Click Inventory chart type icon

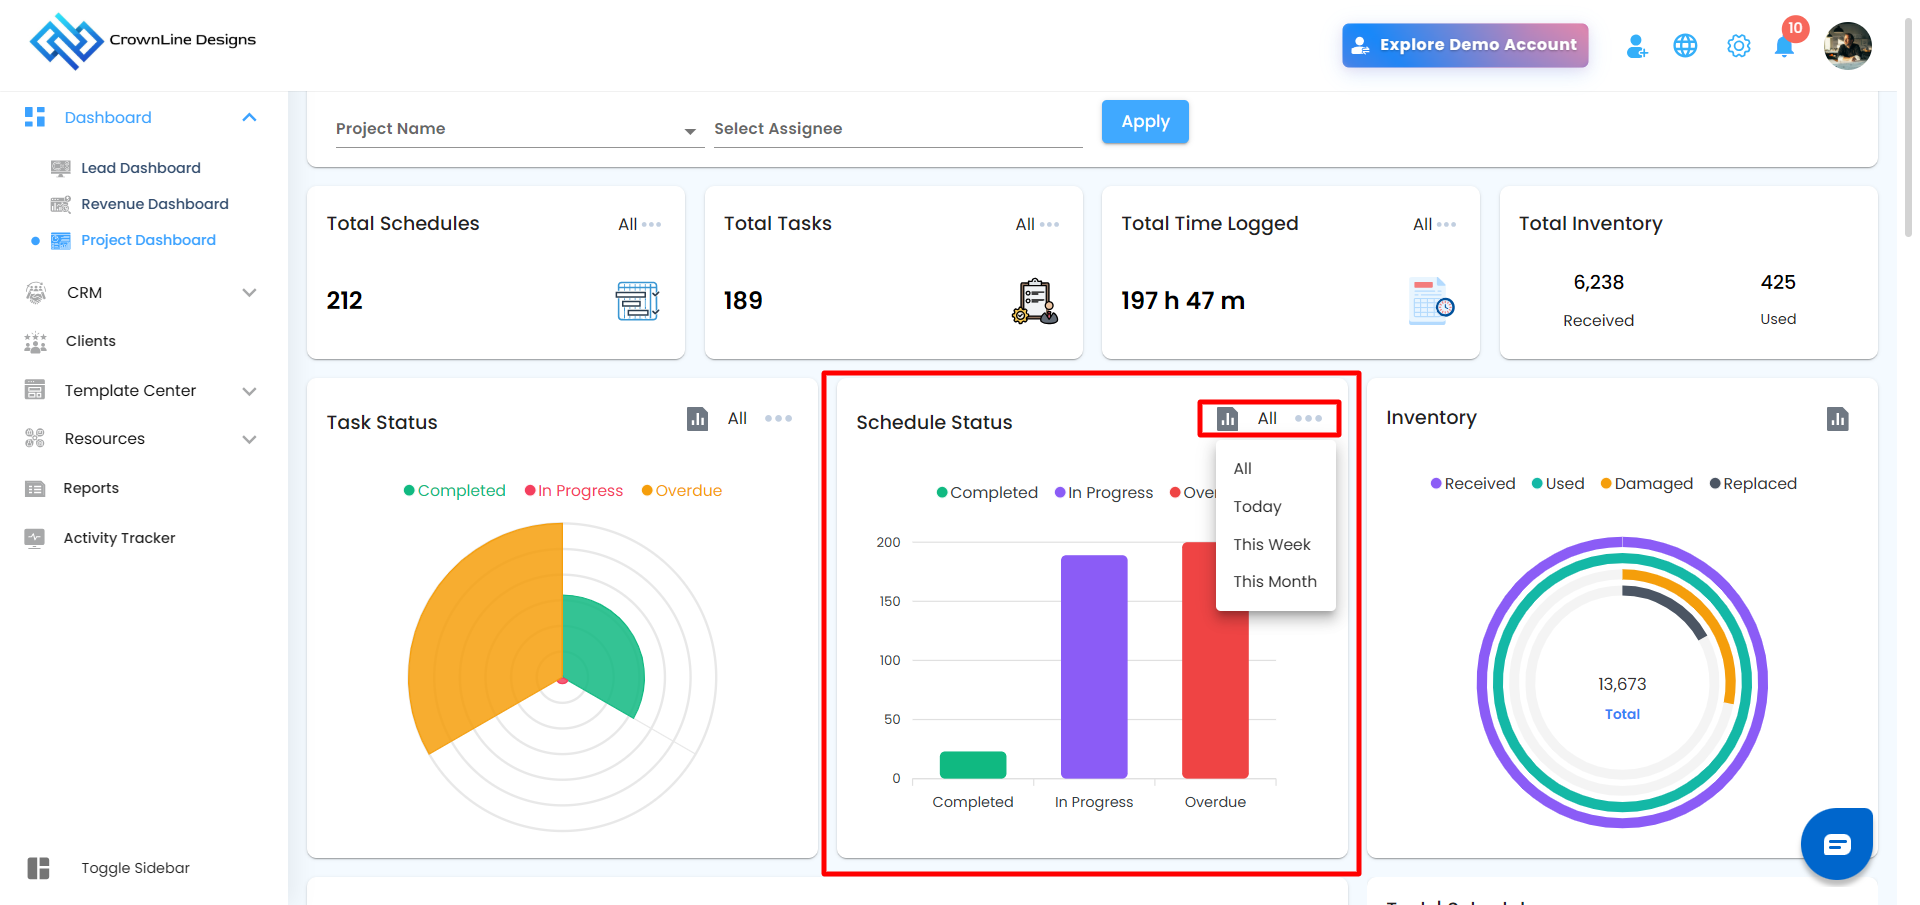[x=1837, y=419]
